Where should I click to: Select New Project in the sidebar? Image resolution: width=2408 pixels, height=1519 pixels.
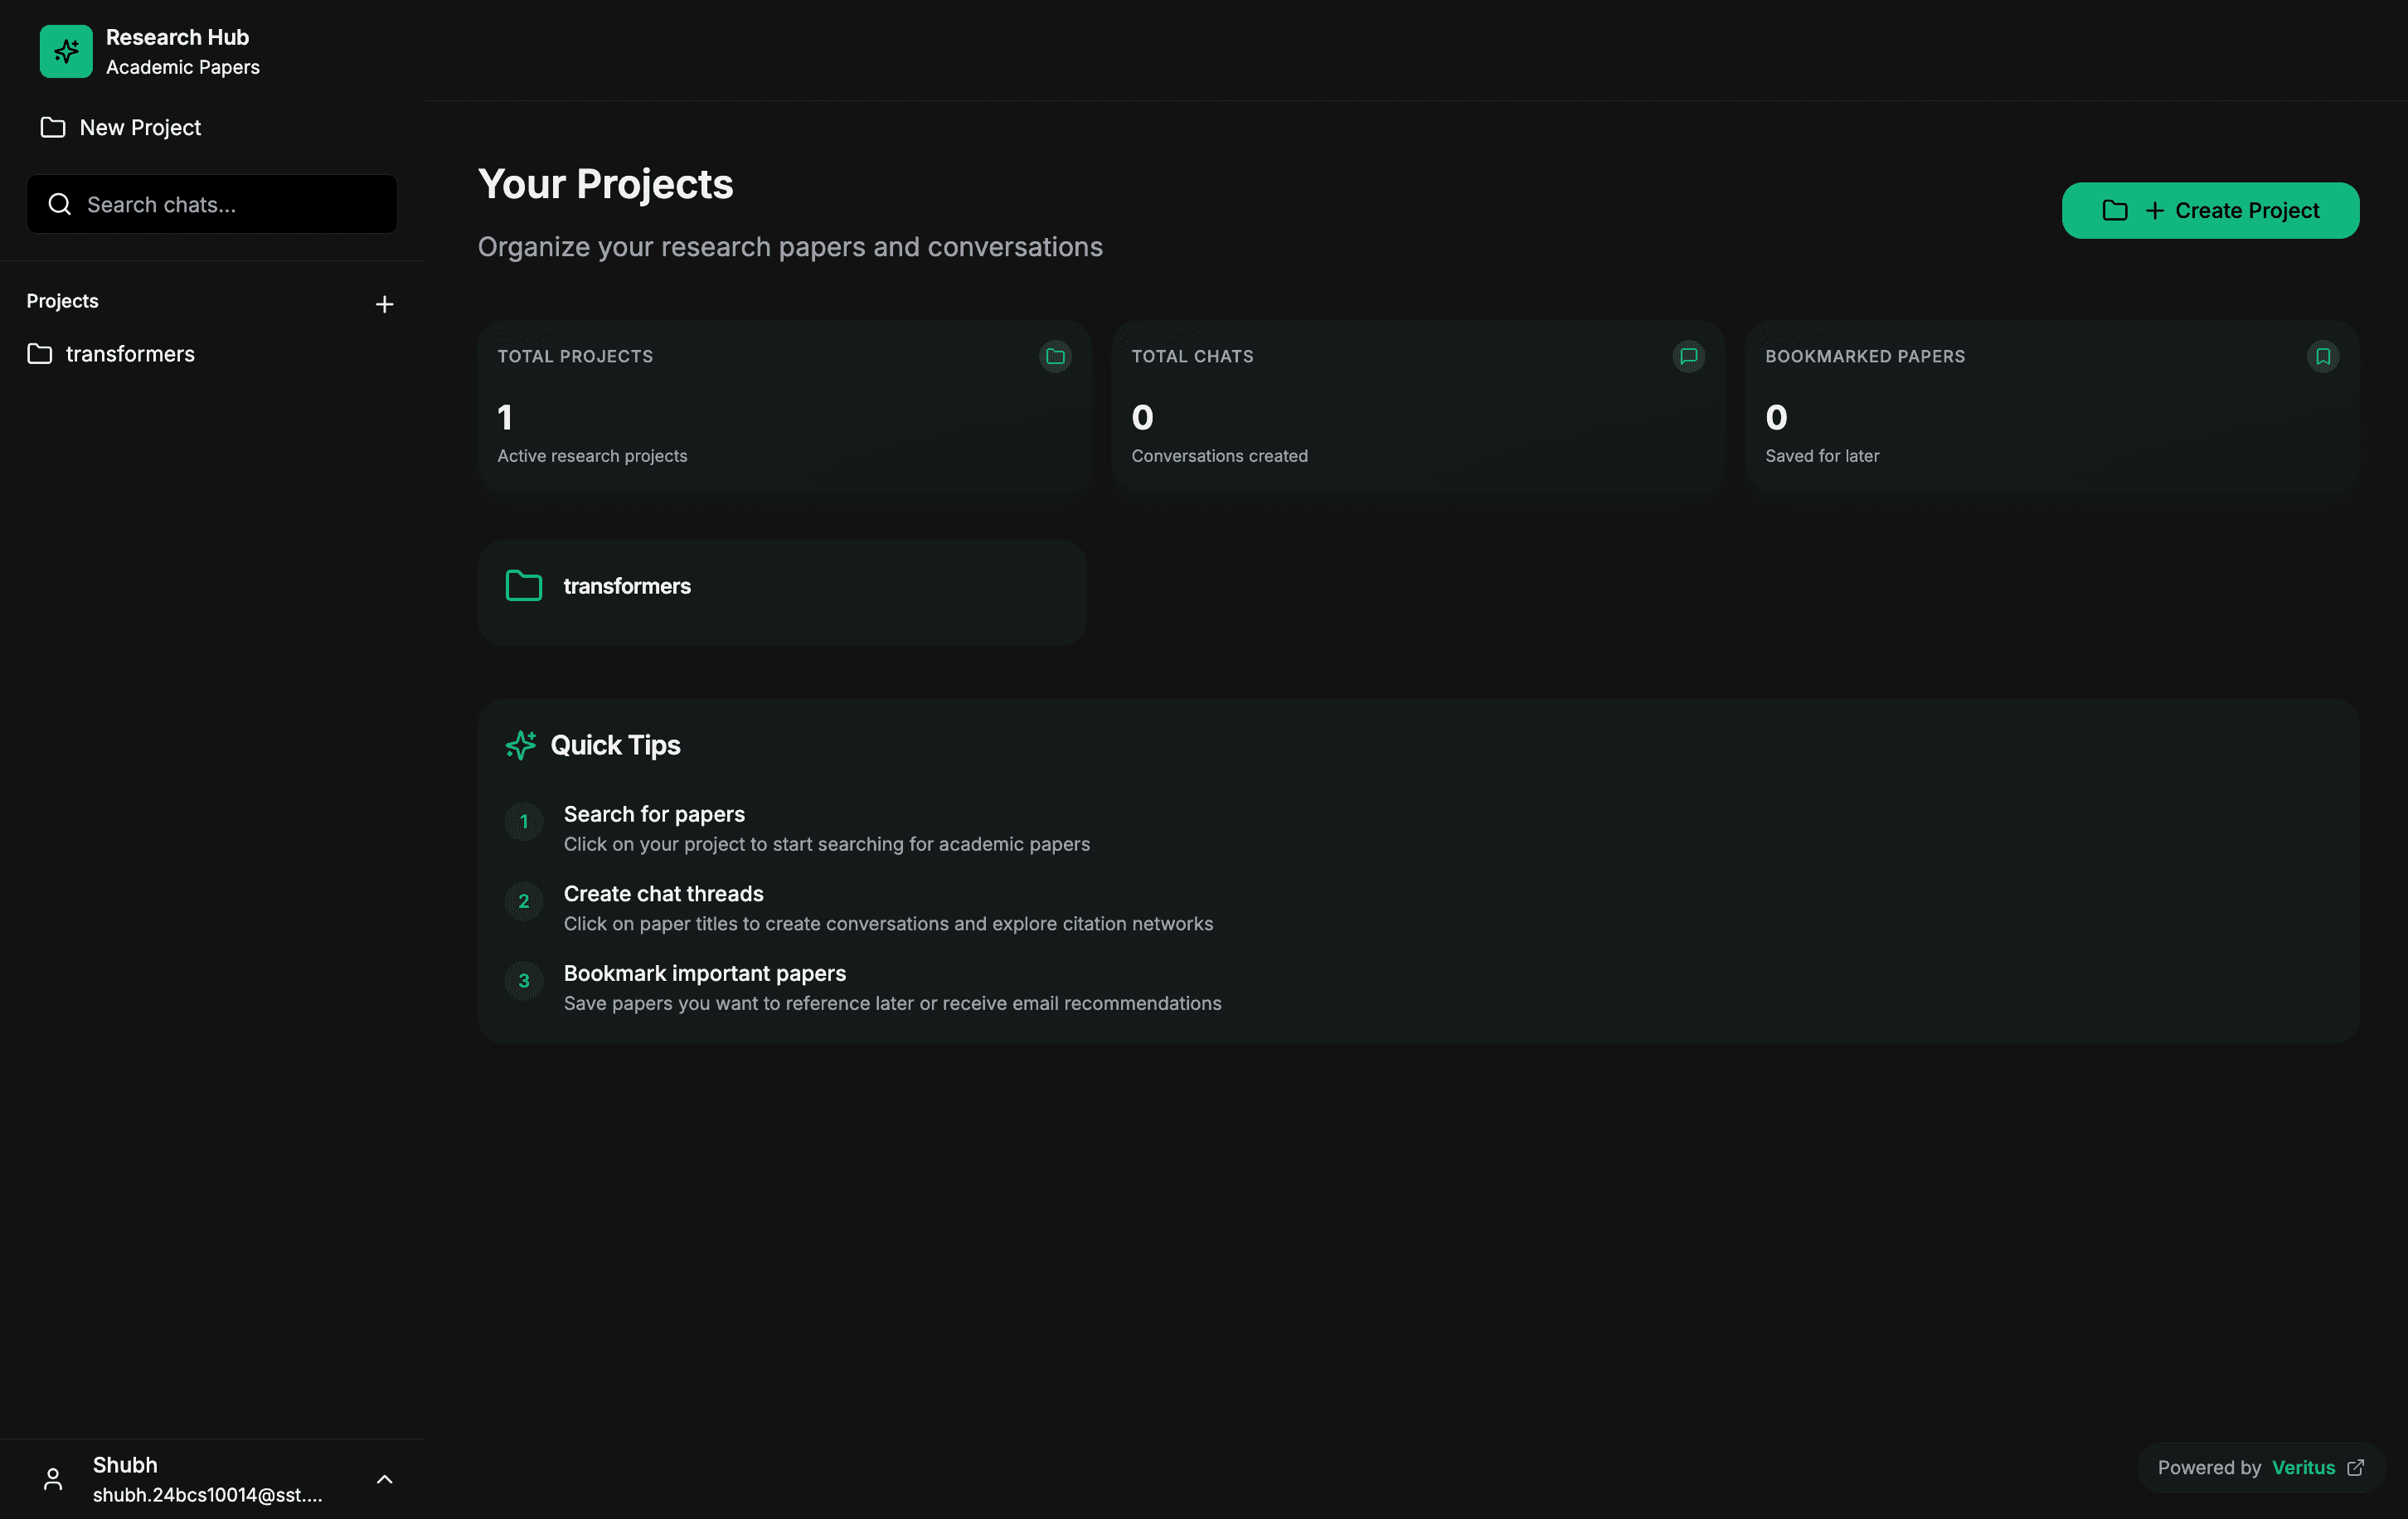coord(139,128)
